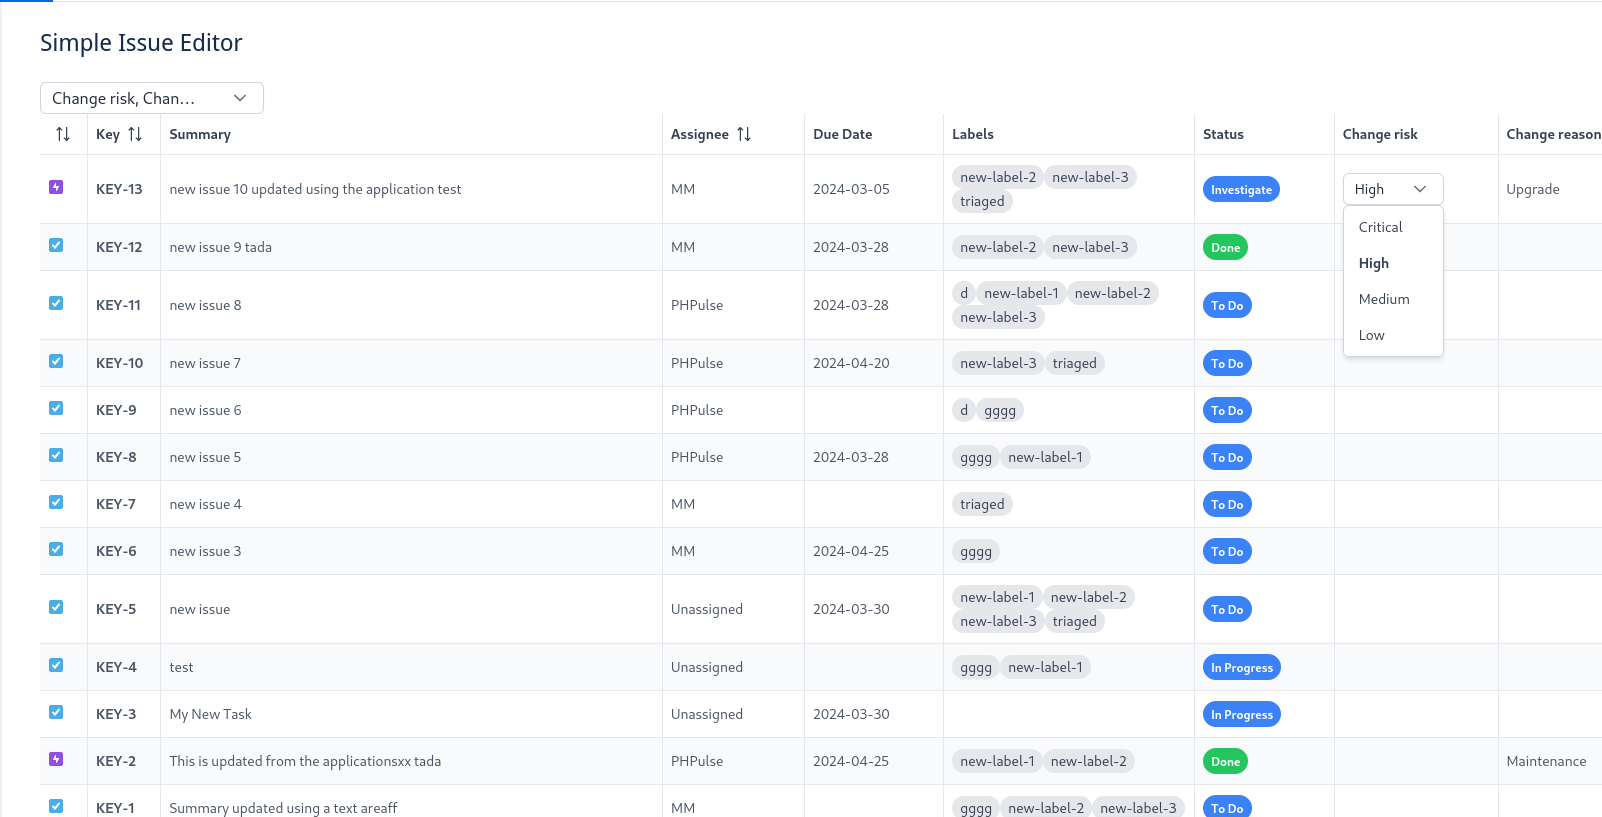The width and height of the screenshot is (1602, 817).
Task: Click the 'Upgrade' change reason for KEY-13
Action: (1533, 190)
